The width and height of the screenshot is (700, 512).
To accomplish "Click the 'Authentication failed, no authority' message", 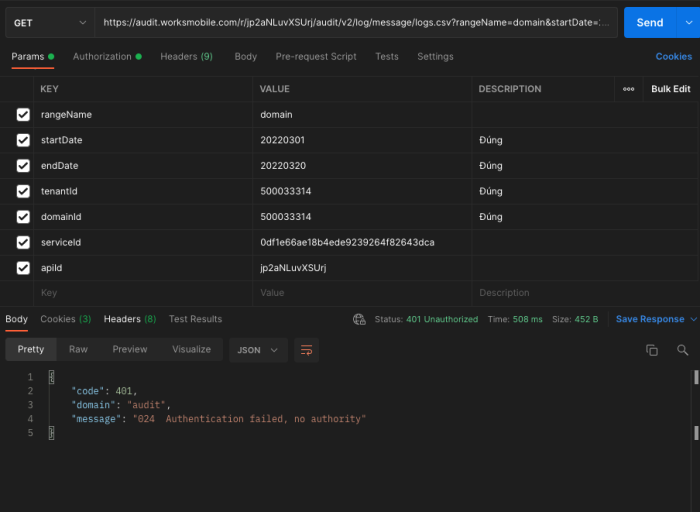I will [265, 419].
